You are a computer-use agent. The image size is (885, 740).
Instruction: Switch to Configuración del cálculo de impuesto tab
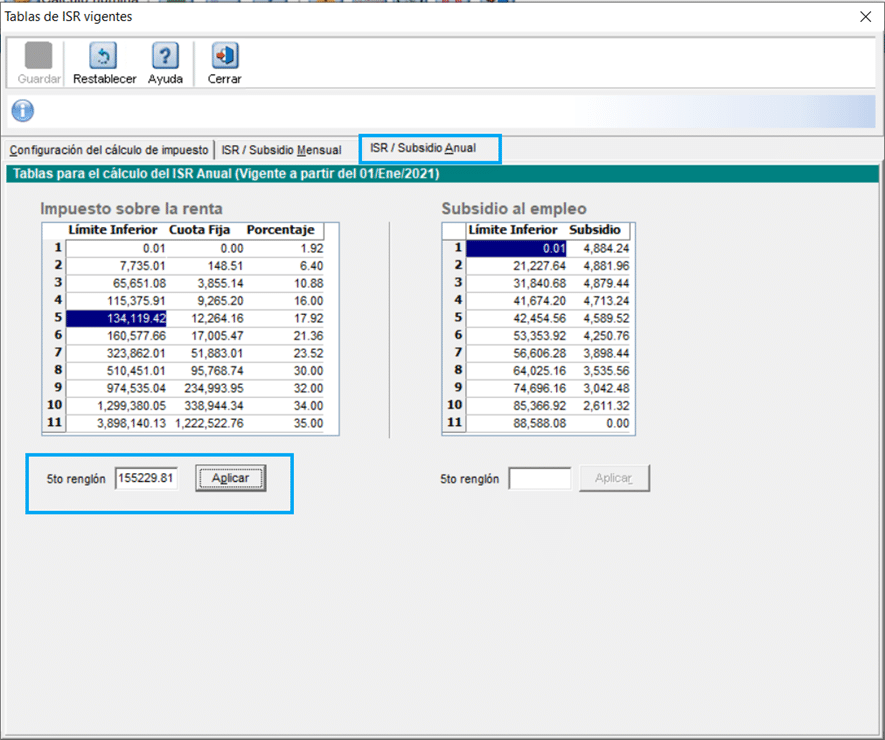(x=108, y=150)
